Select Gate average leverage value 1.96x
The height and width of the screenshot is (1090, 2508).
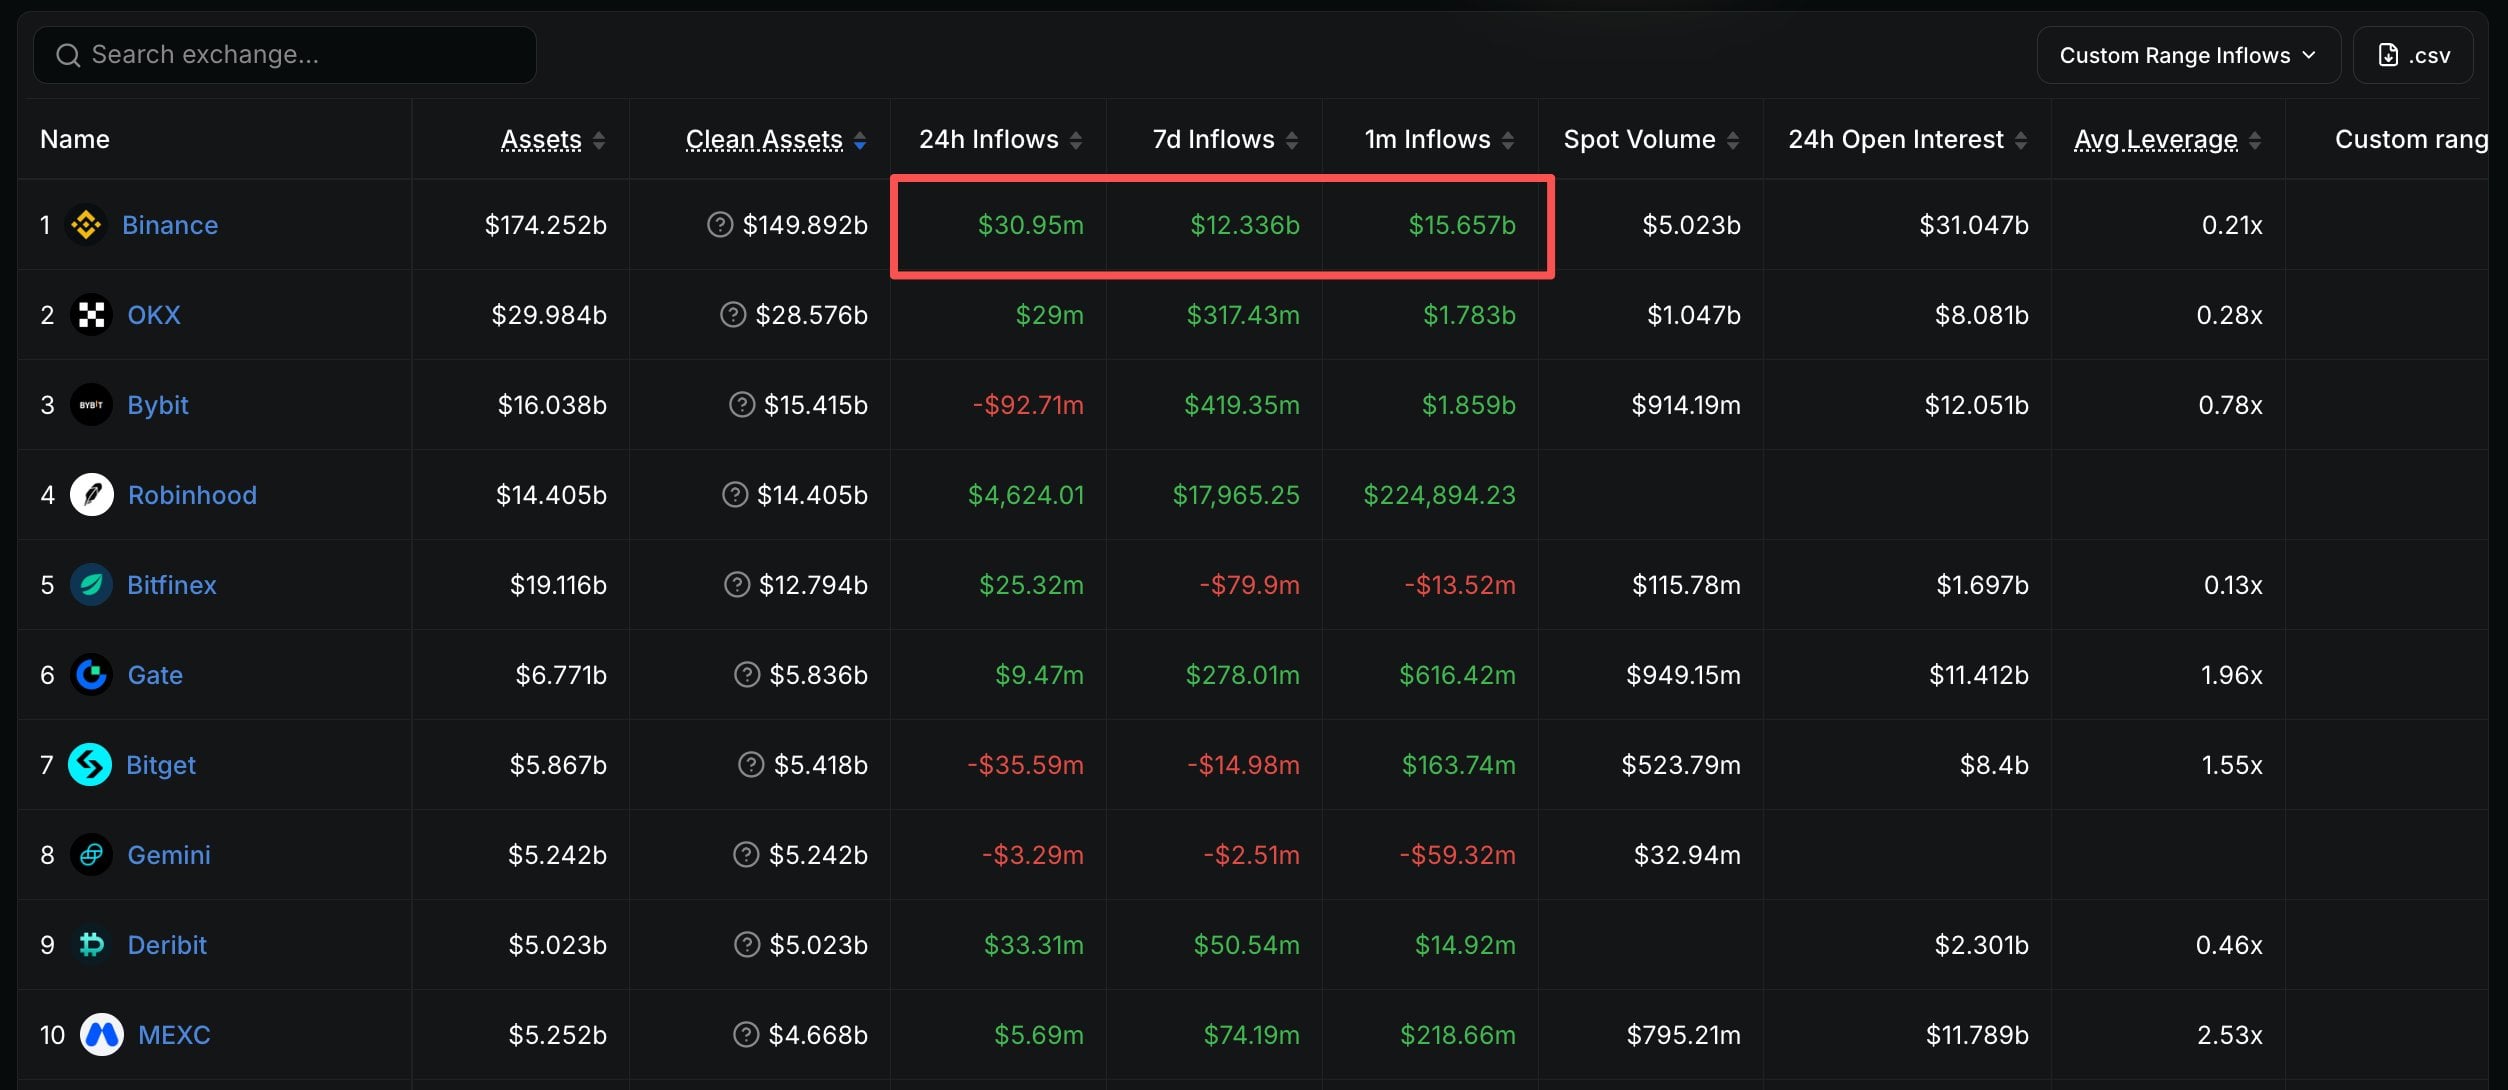click(x=2232, y=675)
